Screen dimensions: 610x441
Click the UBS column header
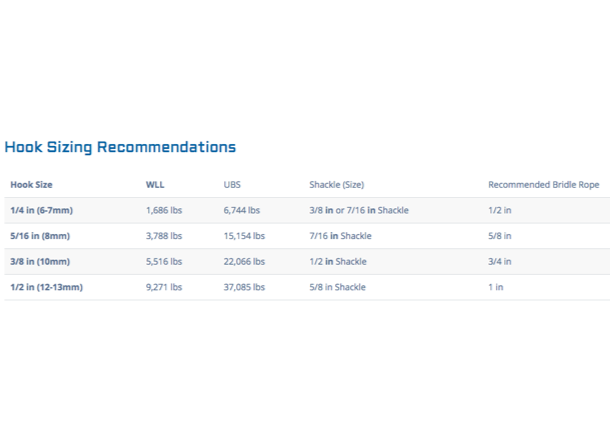(232, 185)
